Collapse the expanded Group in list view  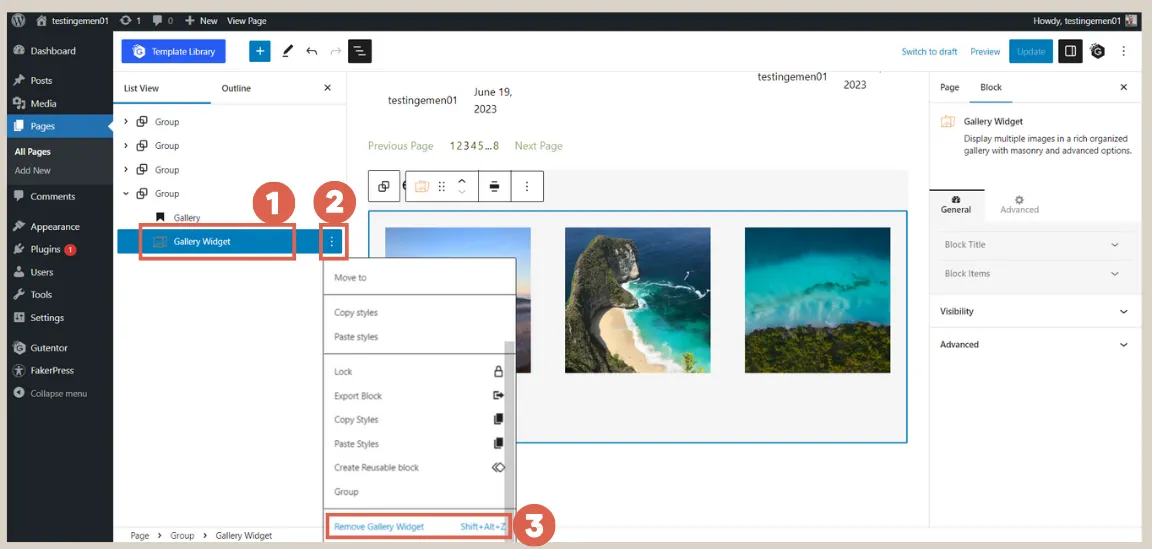(x=126, y=193)
